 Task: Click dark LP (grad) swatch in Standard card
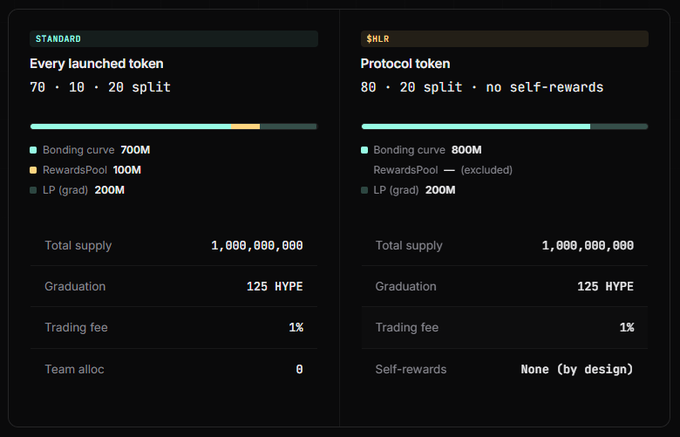33,190
